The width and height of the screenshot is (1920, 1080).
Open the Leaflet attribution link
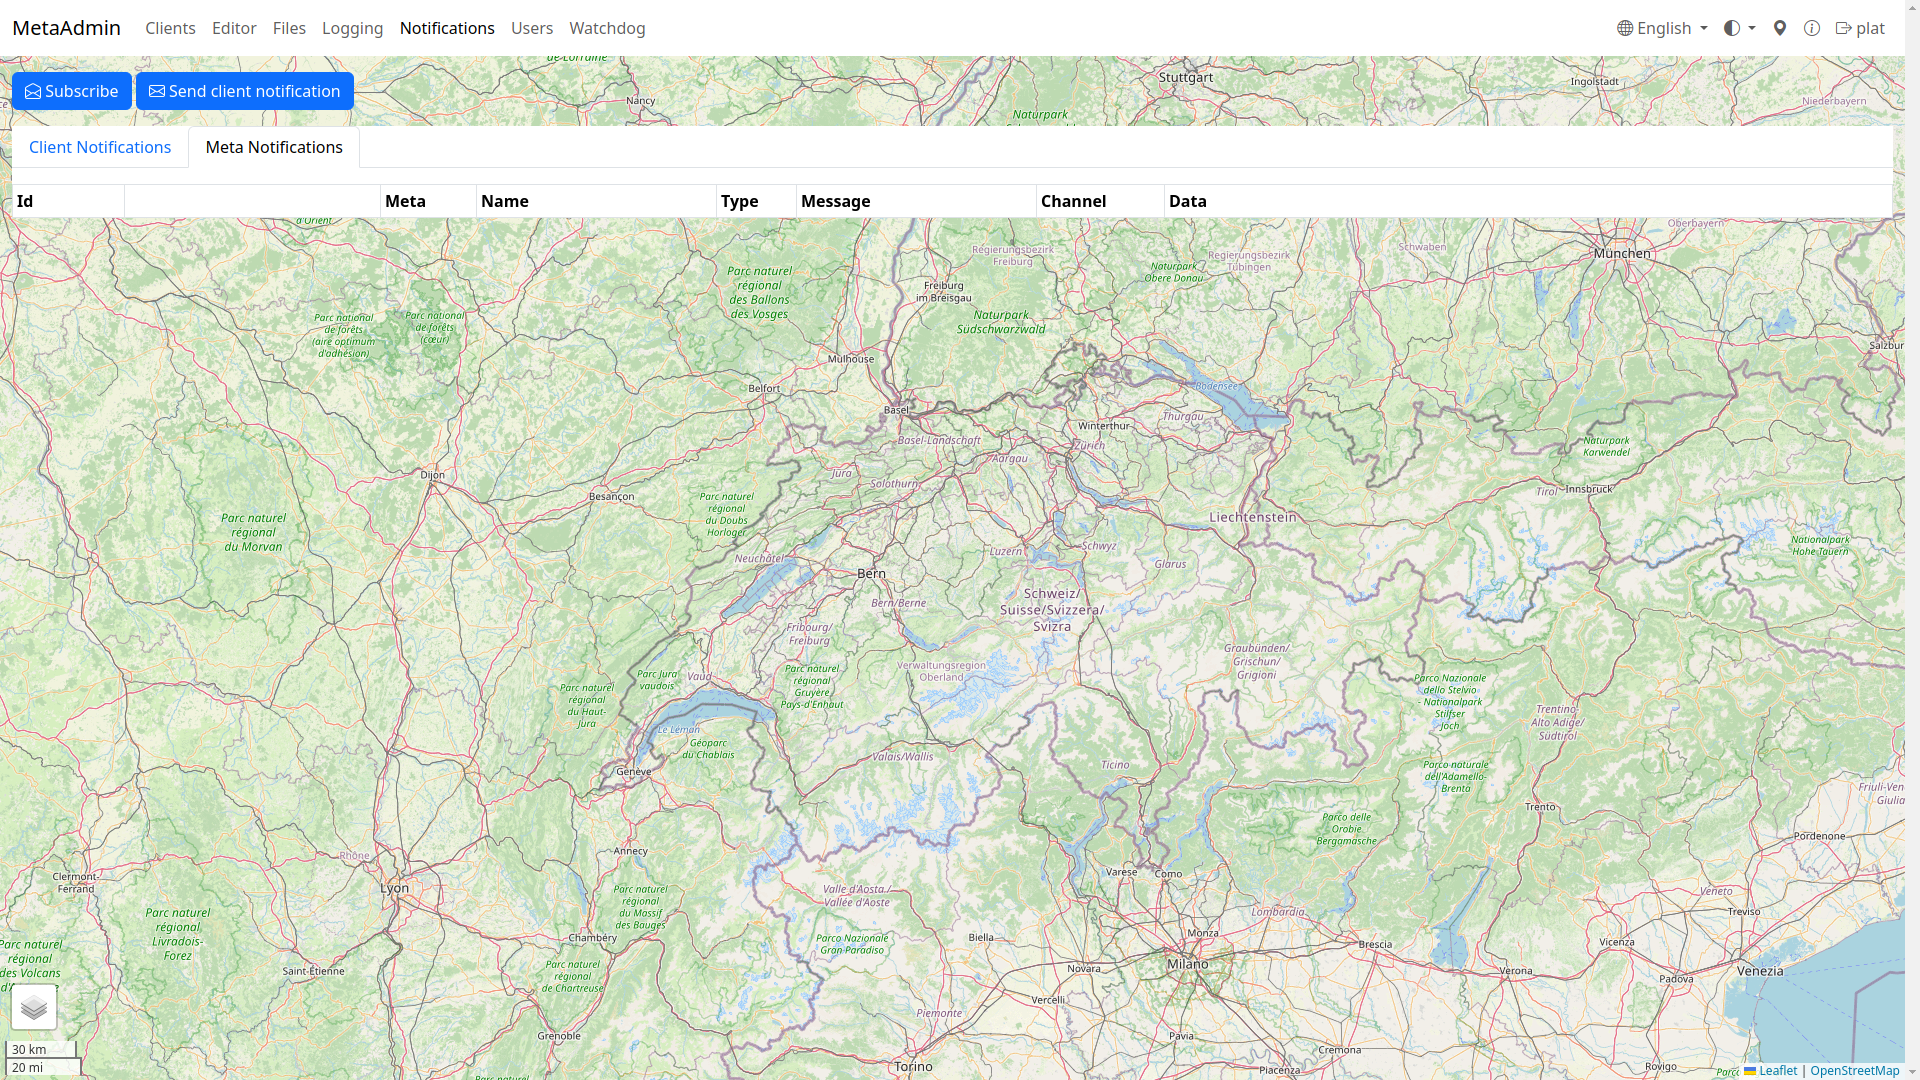click(x=1777, y=1070)
